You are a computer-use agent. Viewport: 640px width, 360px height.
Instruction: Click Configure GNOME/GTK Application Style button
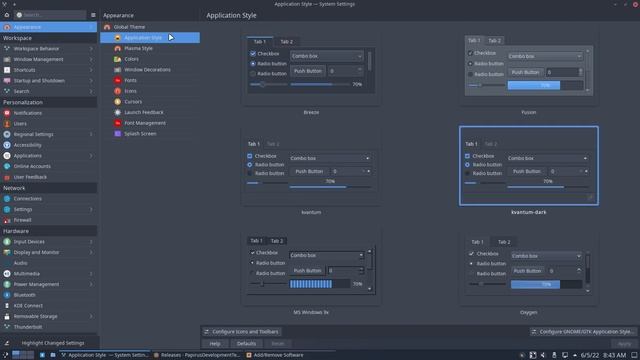(x=584, y=332)
